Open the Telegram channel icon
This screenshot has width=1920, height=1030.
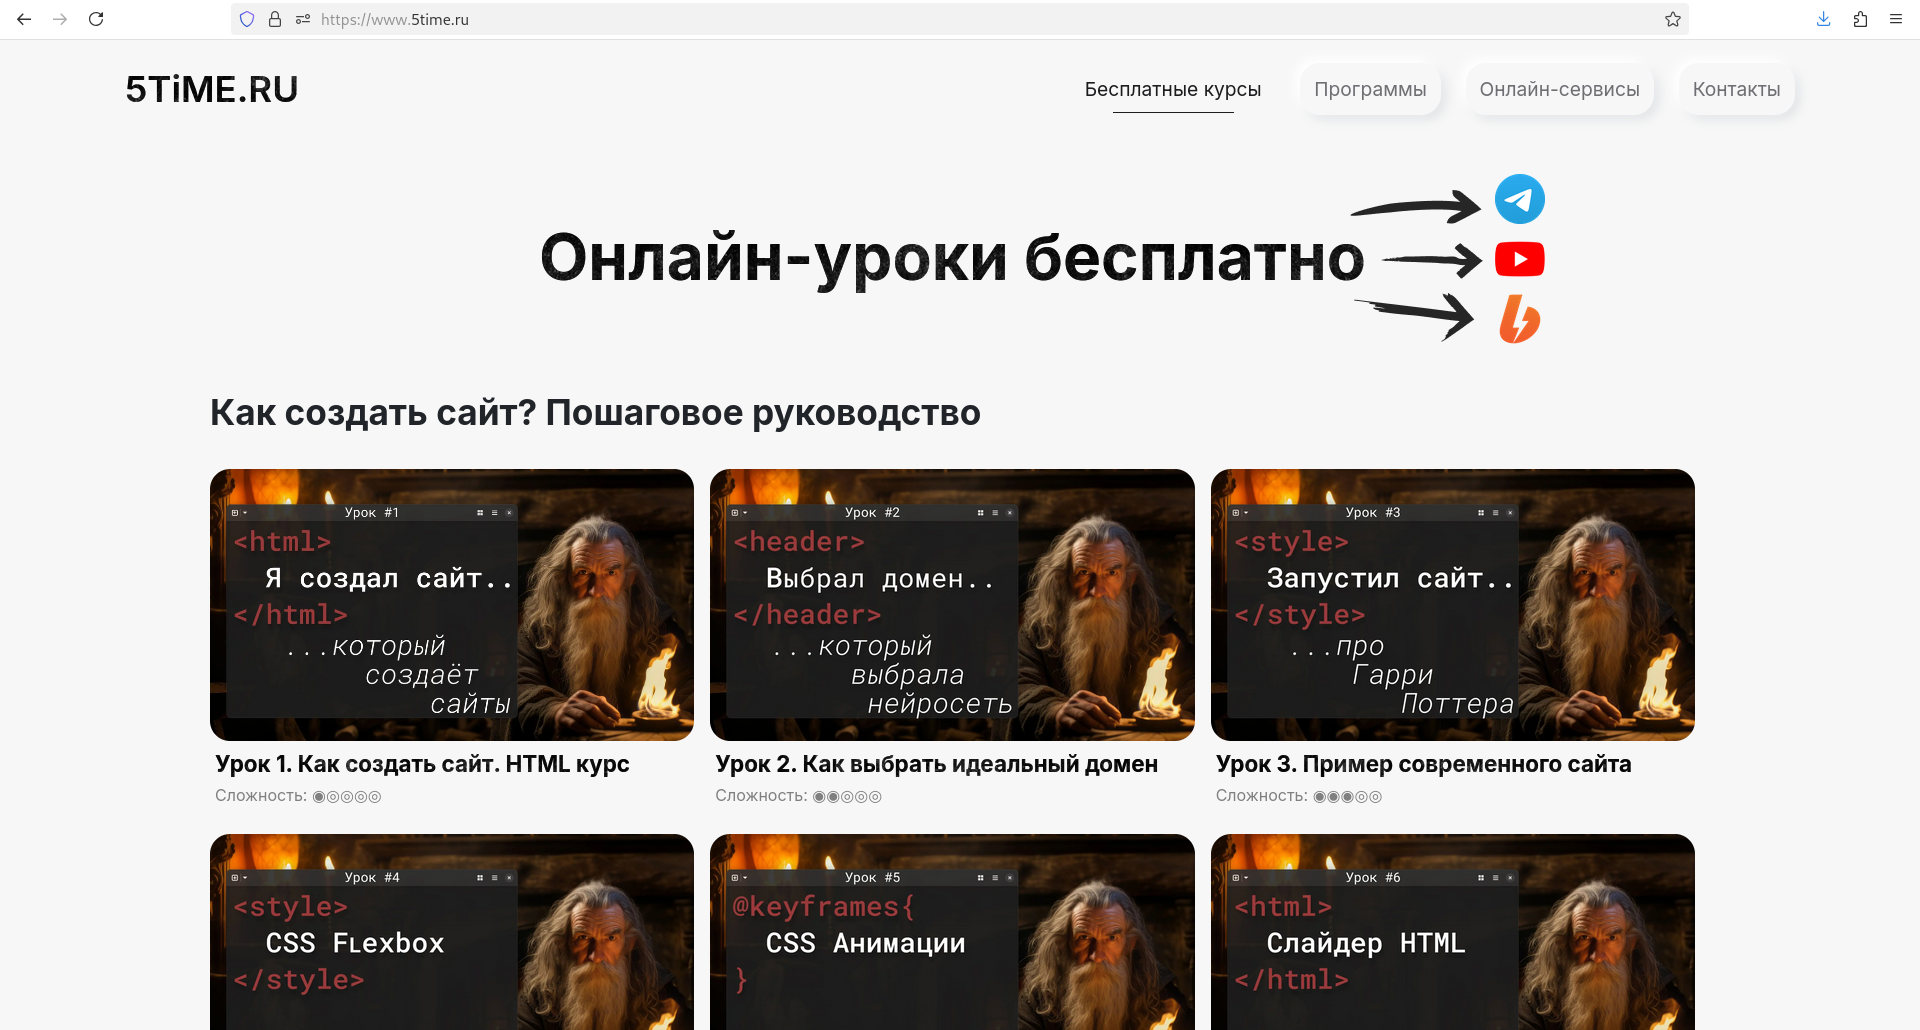click(1519, 199)
